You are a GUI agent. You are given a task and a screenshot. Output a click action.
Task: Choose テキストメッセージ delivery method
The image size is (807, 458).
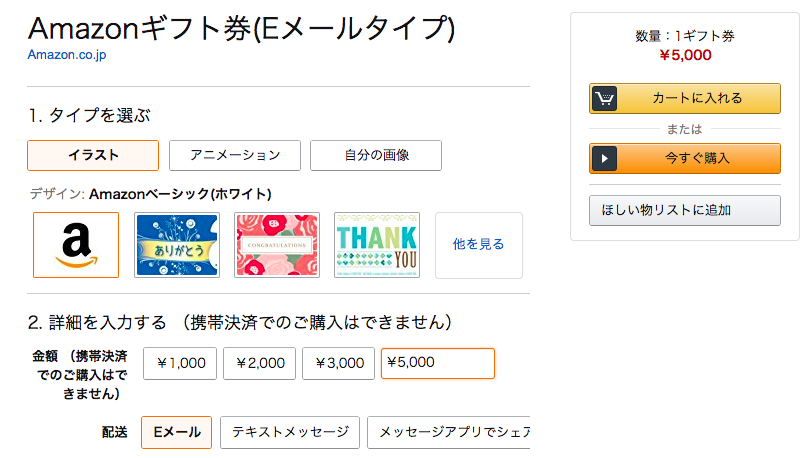tap(290, 432)
